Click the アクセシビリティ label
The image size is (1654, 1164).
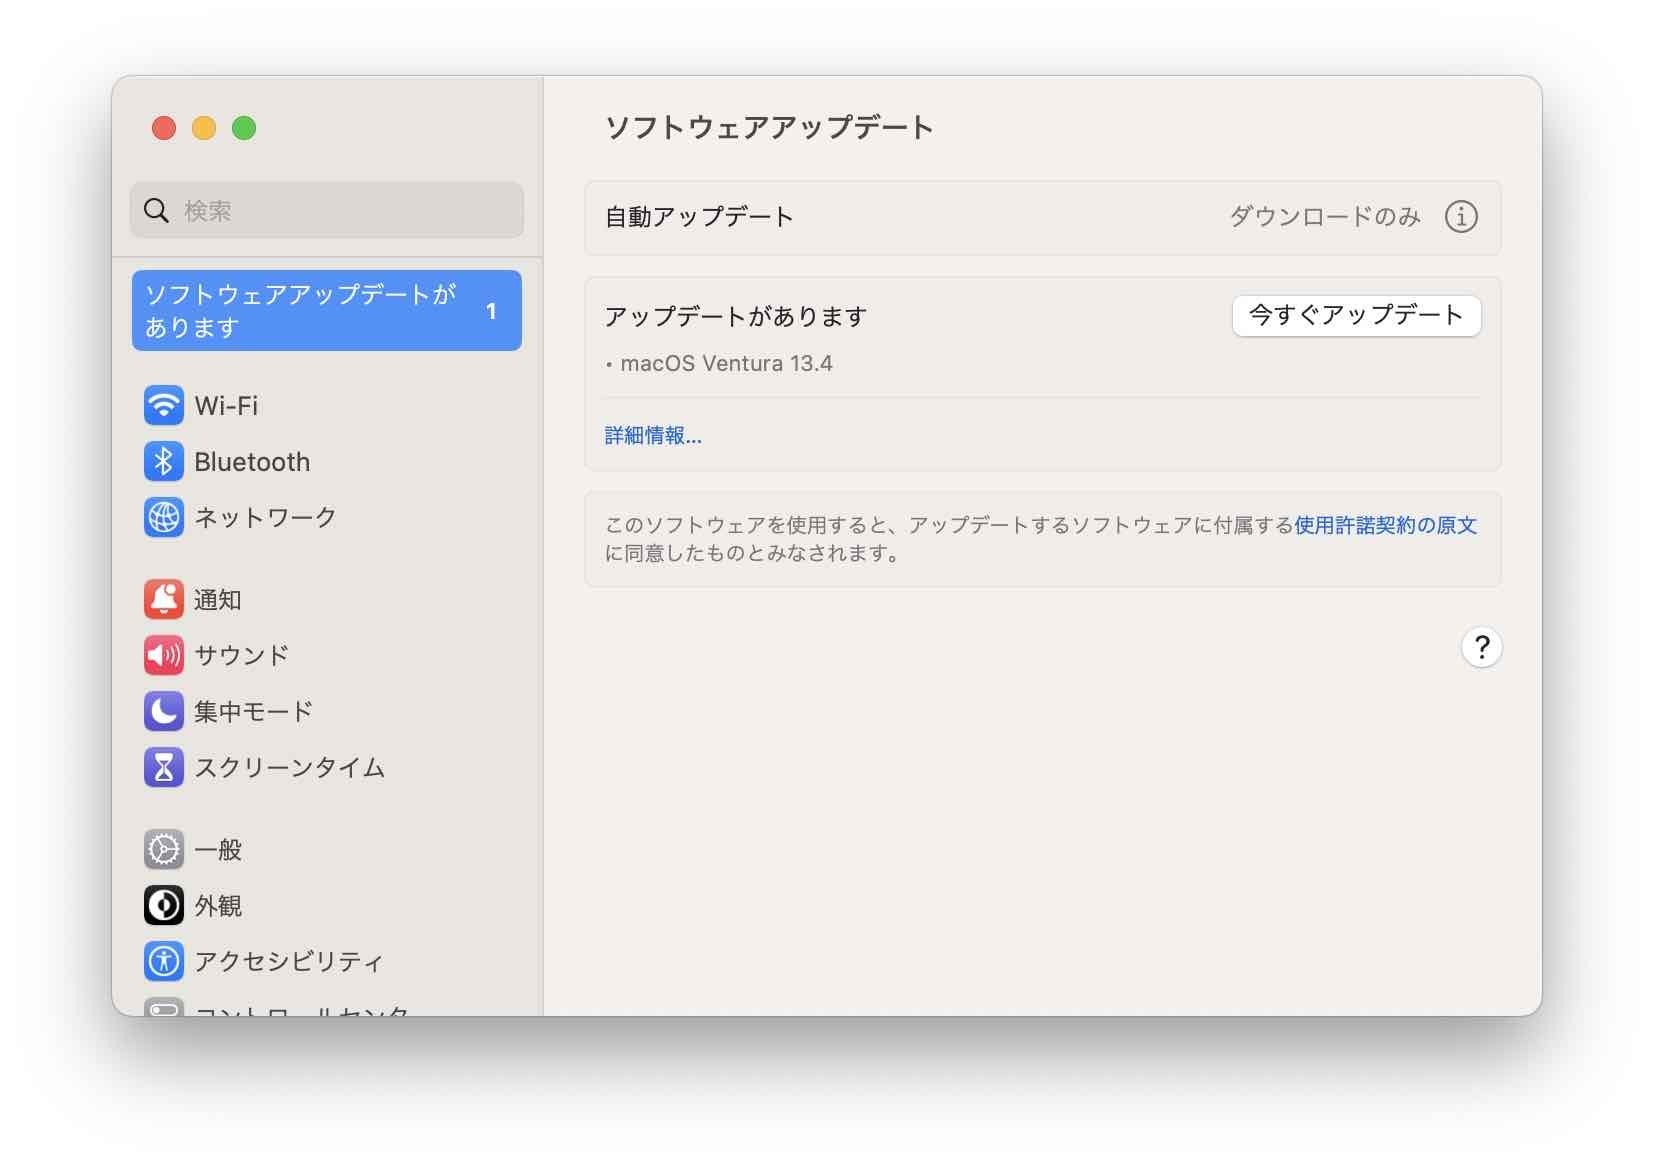point(289,962)
